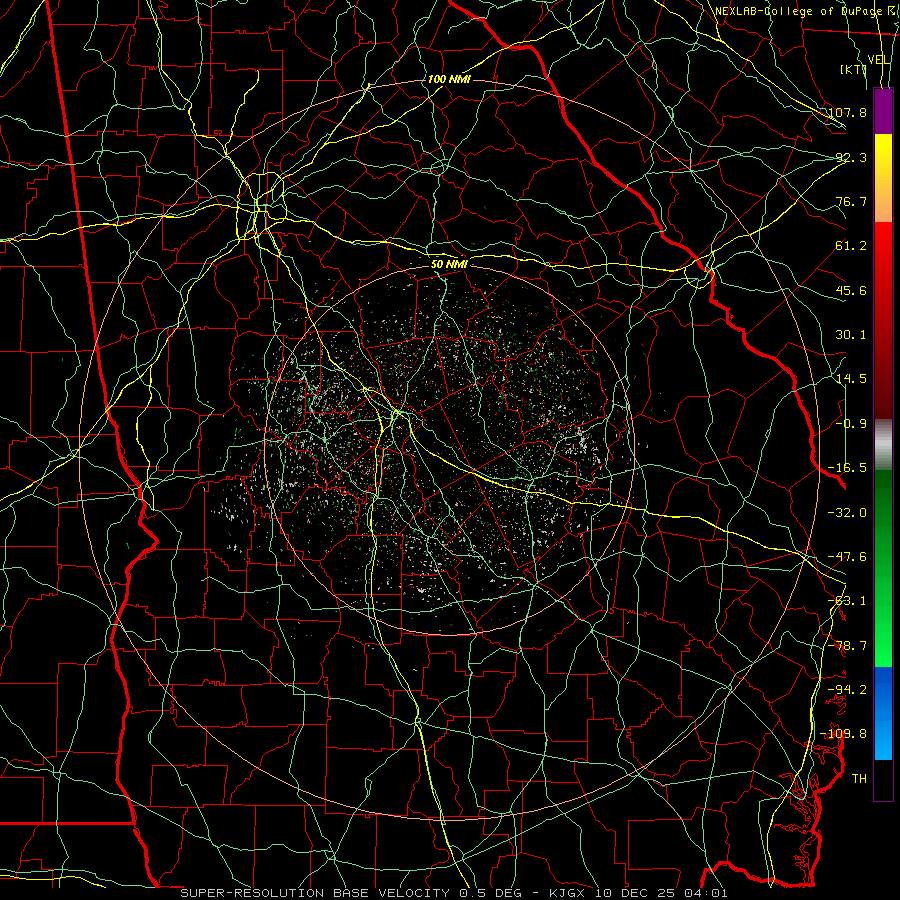Click the -16.5 legend value
This screenshot has height=900, width=900.
tap(847, 468)
